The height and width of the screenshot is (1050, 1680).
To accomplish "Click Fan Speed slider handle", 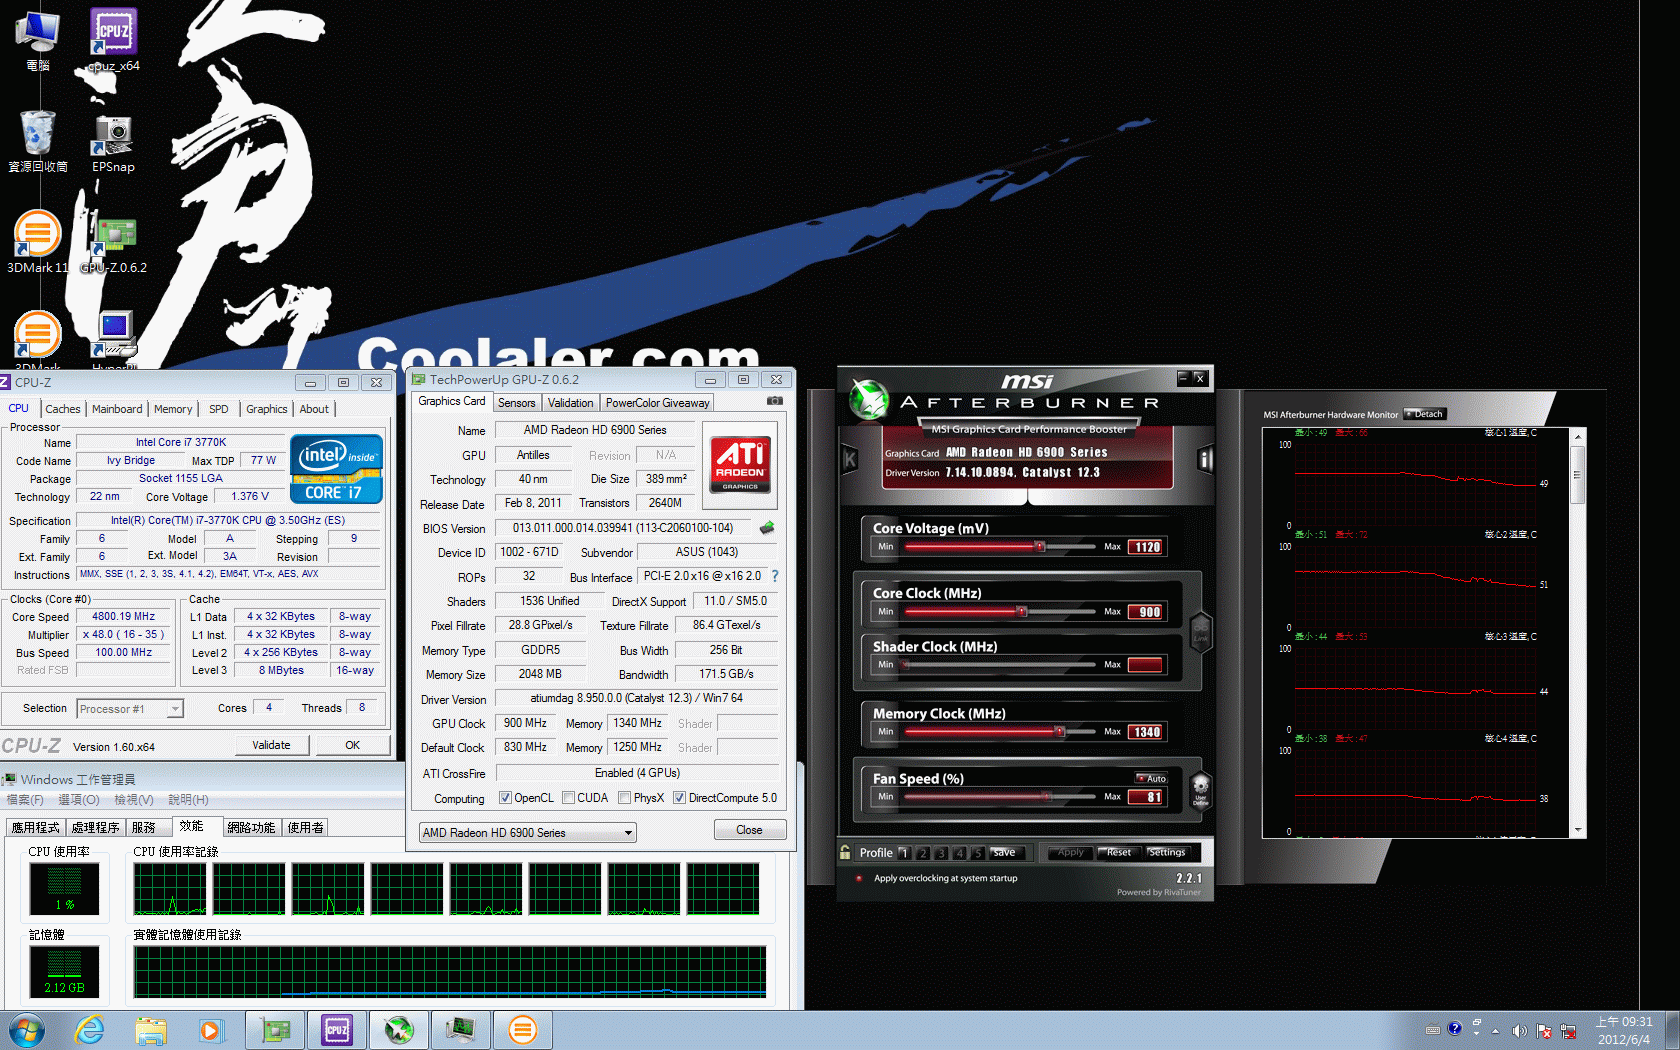I will point(1046,796).
